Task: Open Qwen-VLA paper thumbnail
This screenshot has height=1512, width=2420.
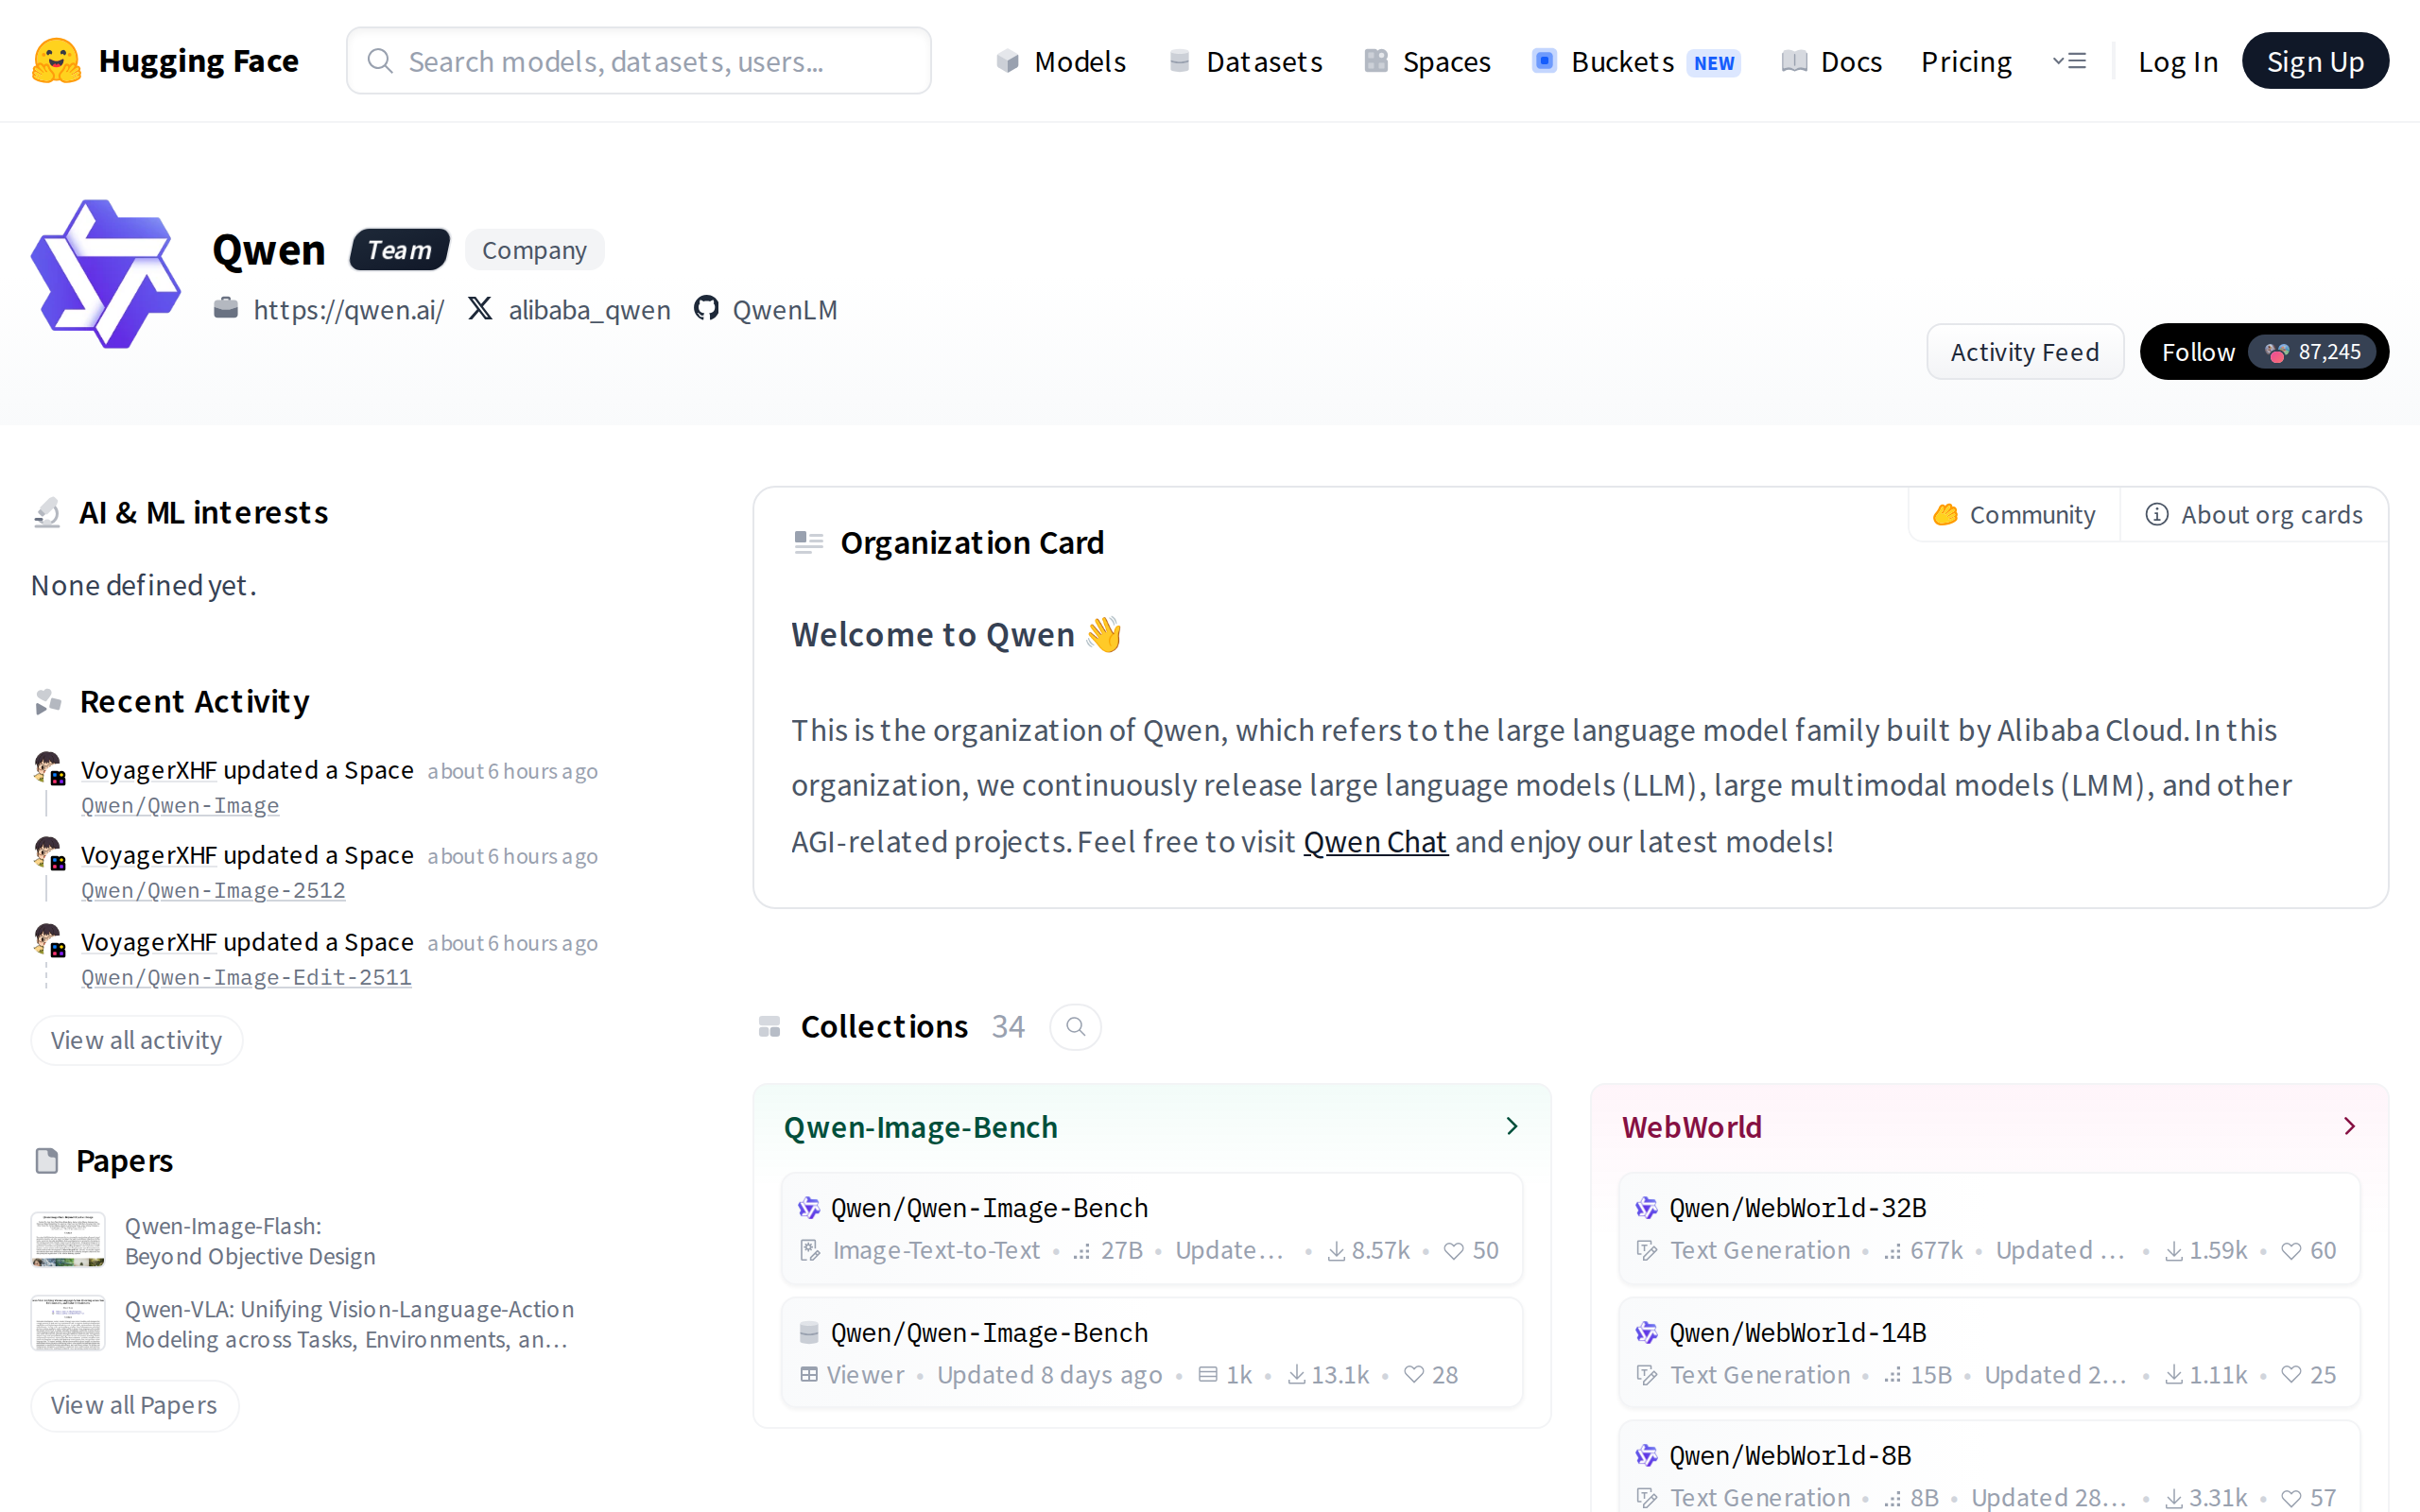Action: tap(68, 1324)
